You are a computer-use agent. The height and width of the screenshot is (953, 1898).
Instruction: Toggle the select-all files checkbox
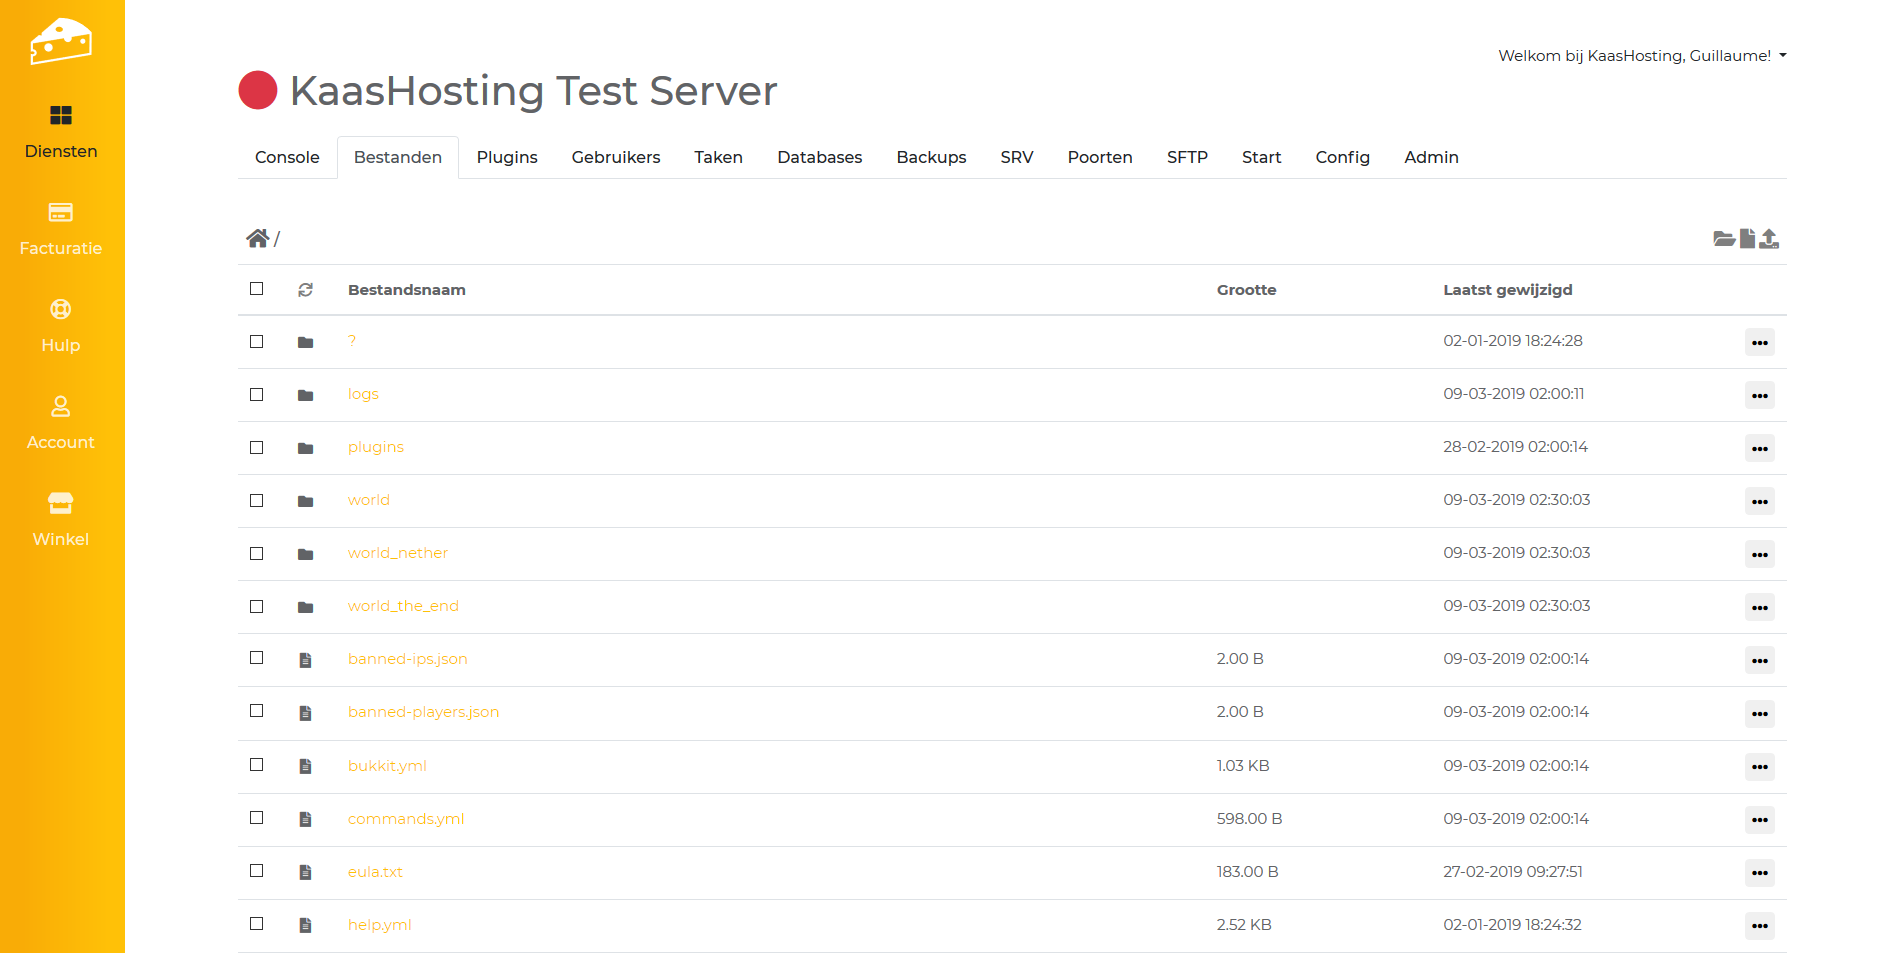pyautogui.click(x=257, y=289)
